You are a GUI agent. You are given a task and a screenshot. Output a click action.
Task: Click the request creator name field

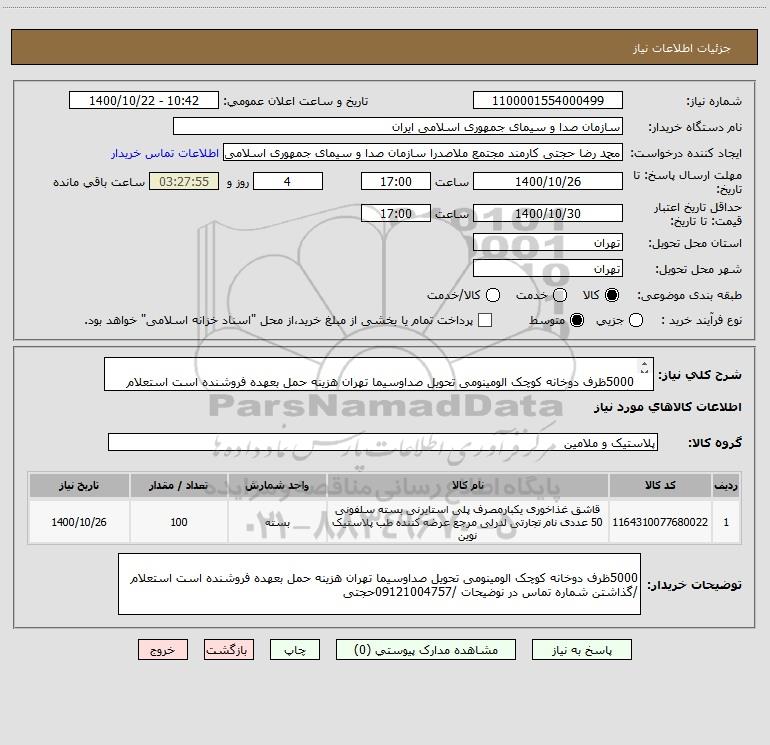coord(423,153)
